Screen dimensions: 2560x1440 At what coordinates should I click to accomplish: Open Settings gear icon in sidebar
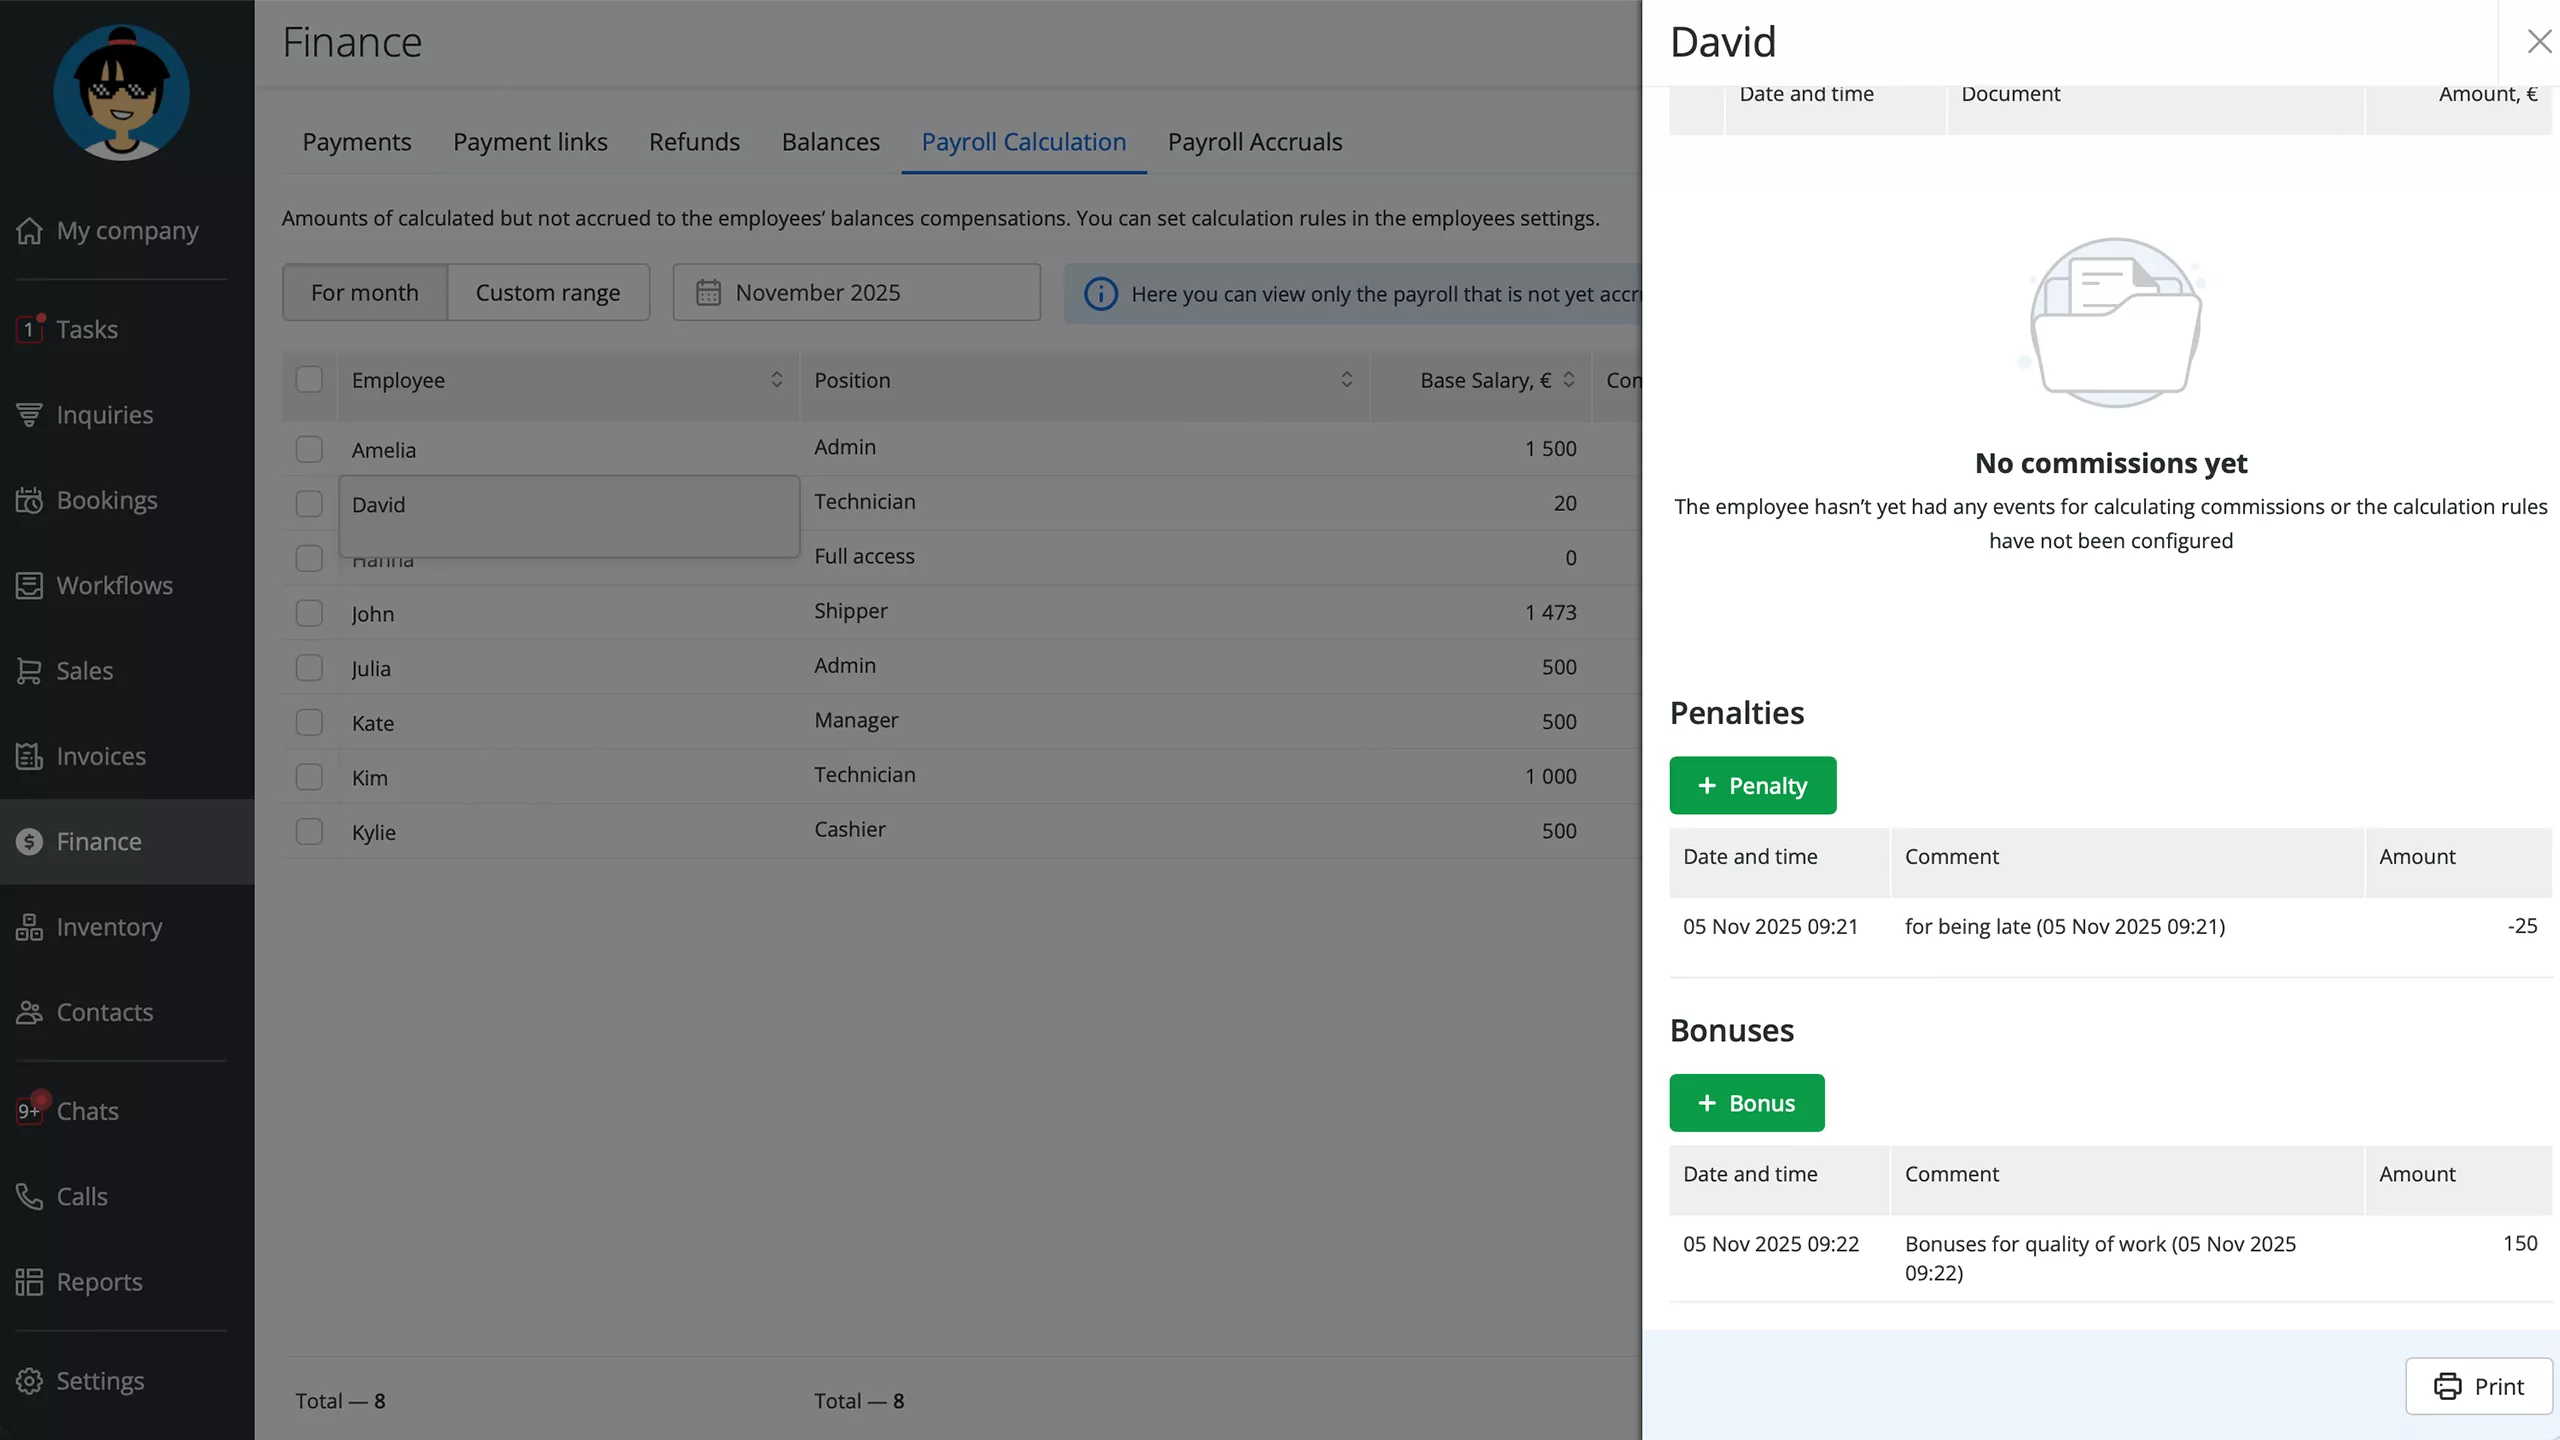[x=30, y=1381]
